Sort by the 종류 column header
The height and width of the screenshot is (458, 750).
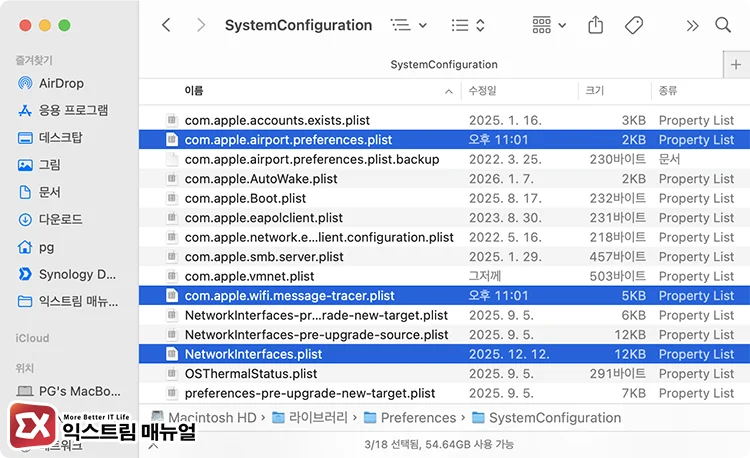click(x=668, y=90)
